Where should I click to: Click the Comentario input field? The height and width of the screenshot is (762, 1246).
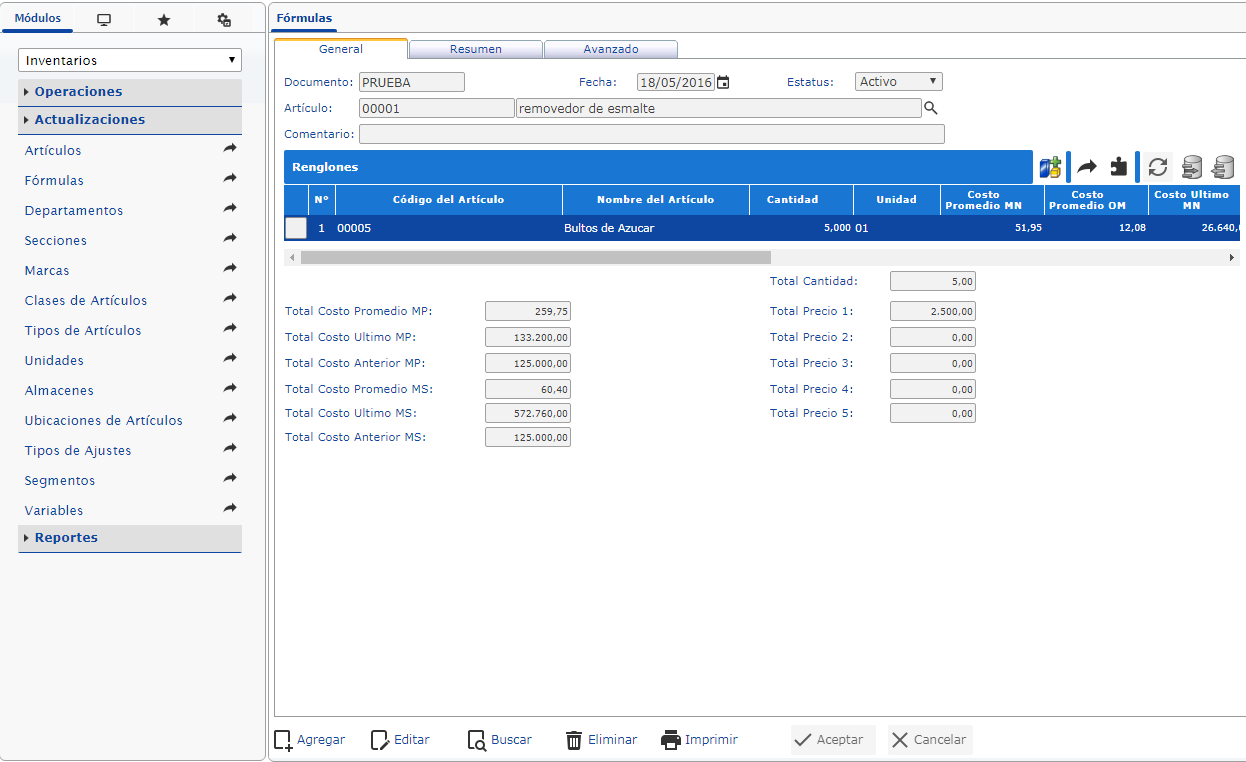[651, 134]
